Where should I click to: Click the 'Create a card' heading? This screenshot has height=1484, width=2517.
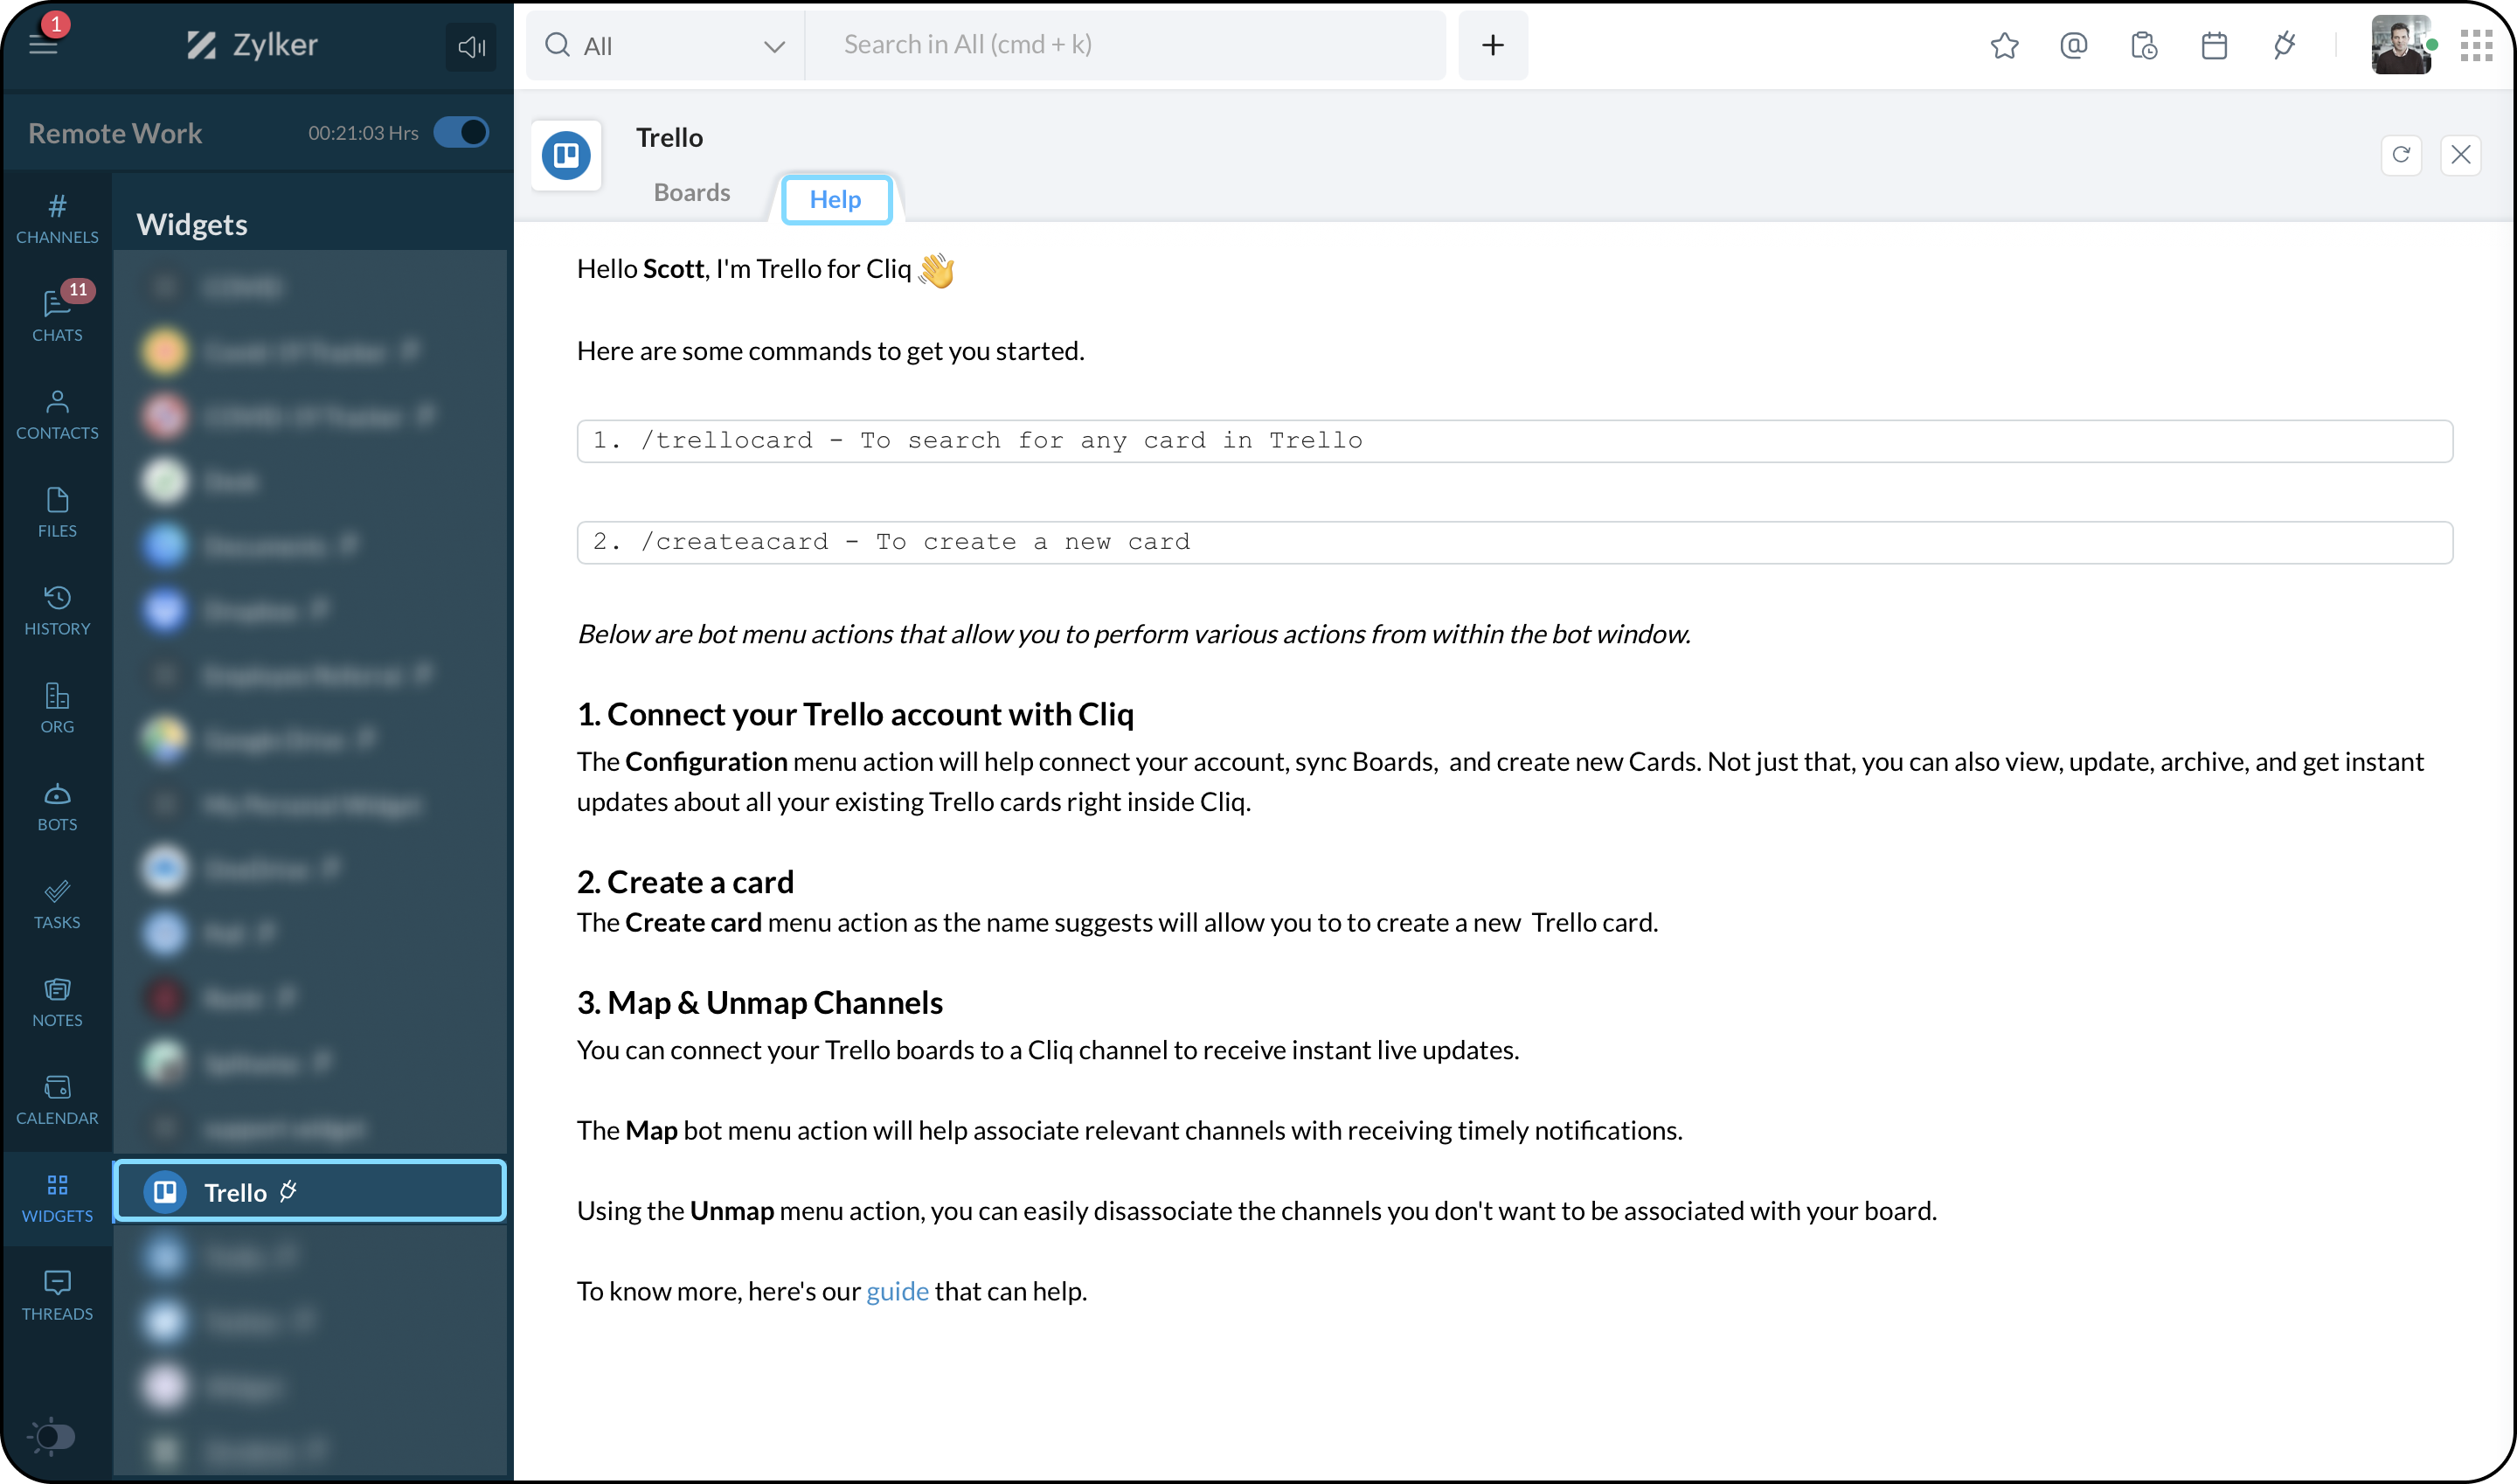[x=685, y=882]
